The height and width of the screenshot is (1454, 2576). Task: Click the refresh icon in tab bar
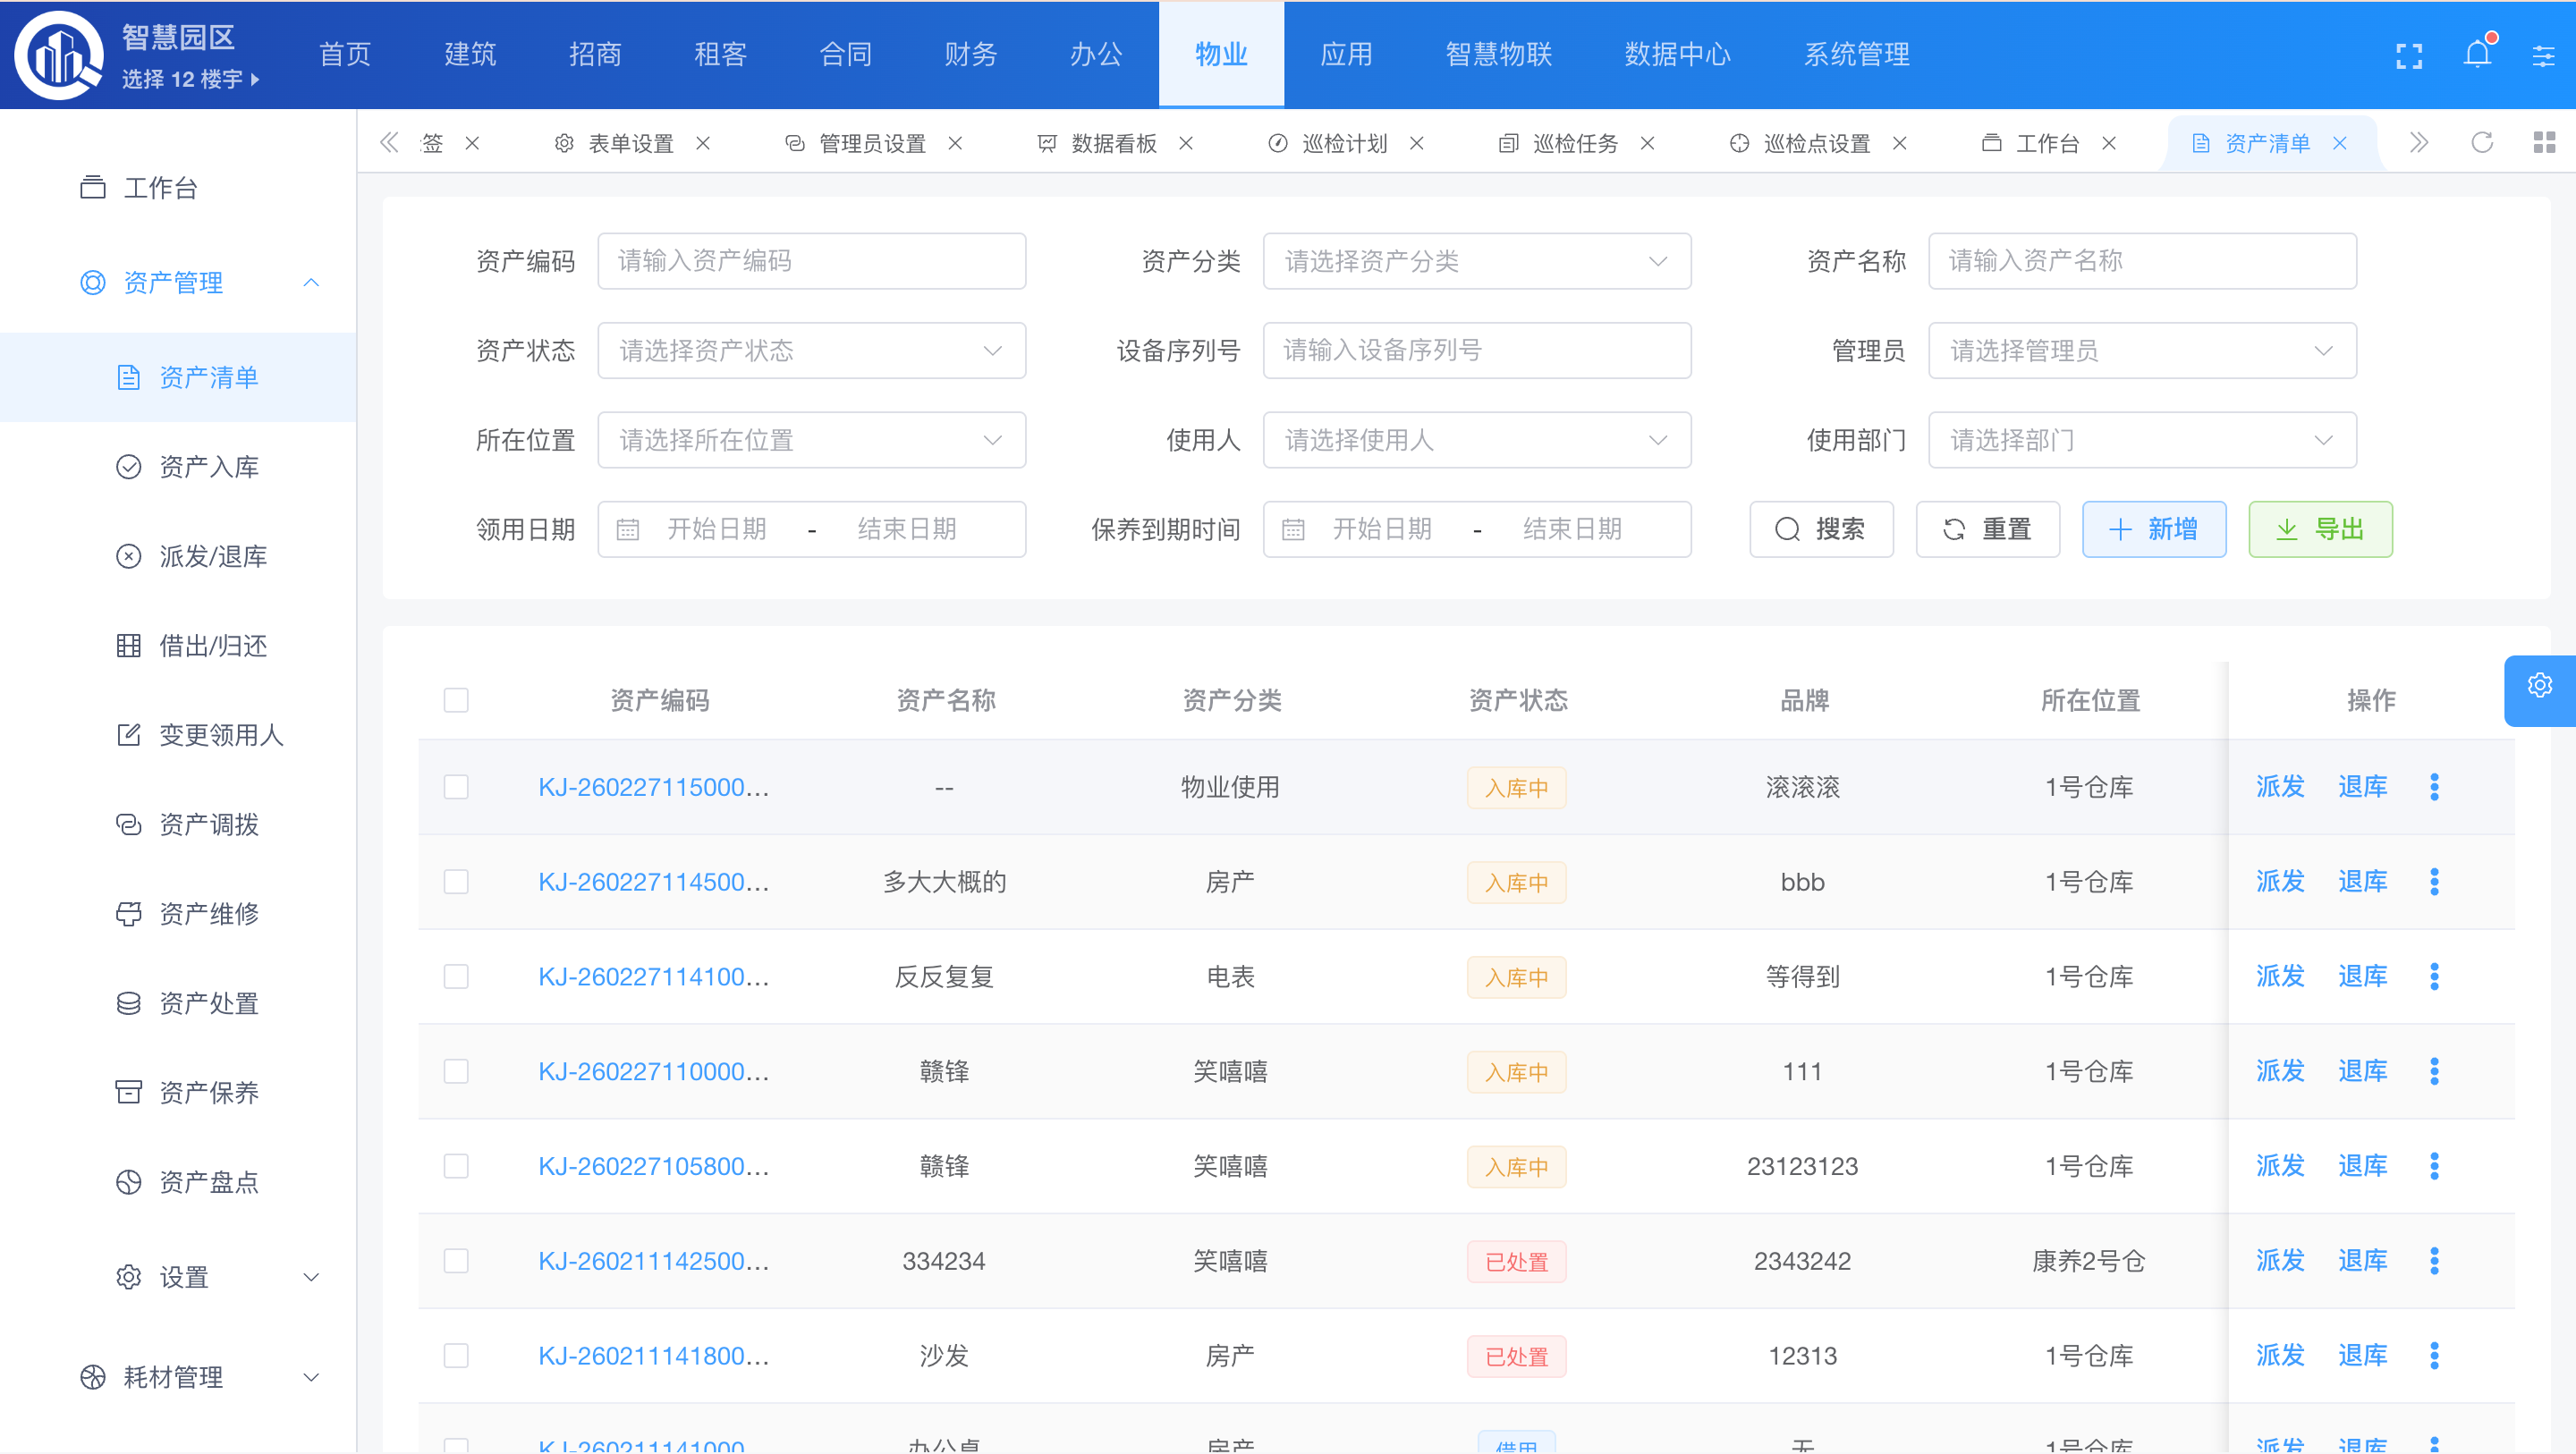(2481, 143)
